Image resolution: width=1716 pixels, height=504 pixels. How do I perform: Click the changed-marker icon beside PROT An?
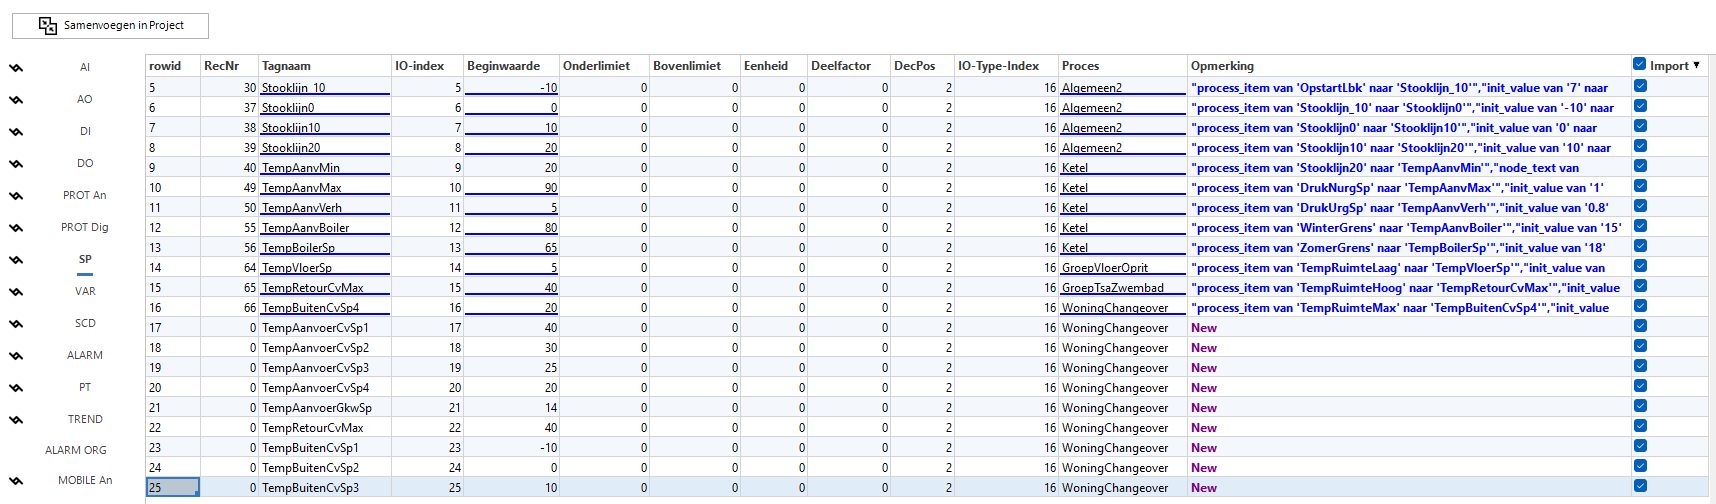16,196
